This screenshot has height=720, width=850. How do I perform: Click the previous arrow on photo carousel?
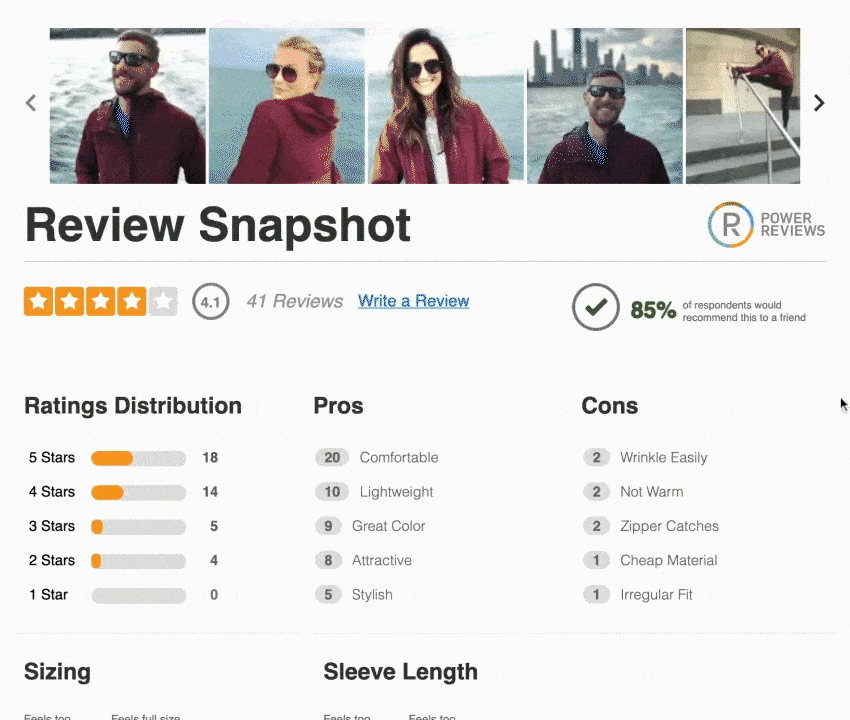tap(31, 103)
